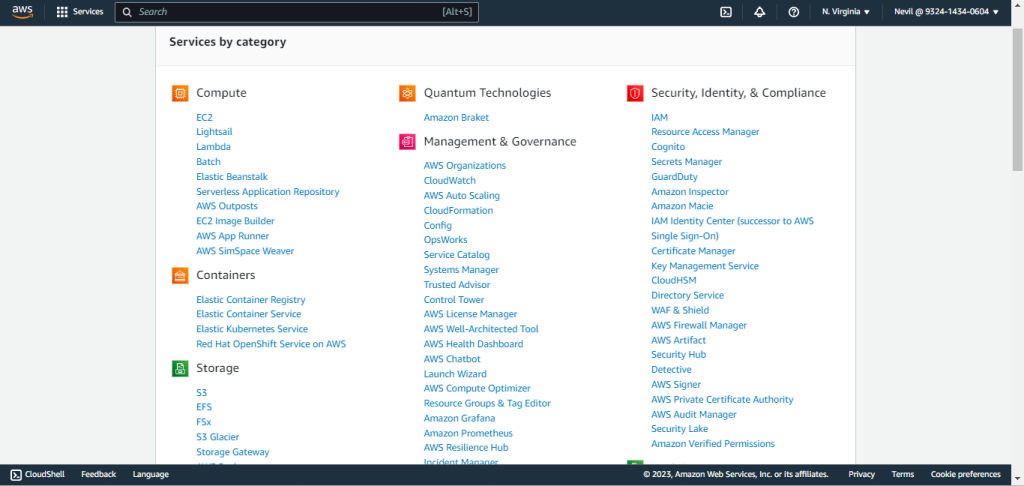1024x486 pixels.
Task: Click the CloudShell icon in footer
Action: pos(16,474)
